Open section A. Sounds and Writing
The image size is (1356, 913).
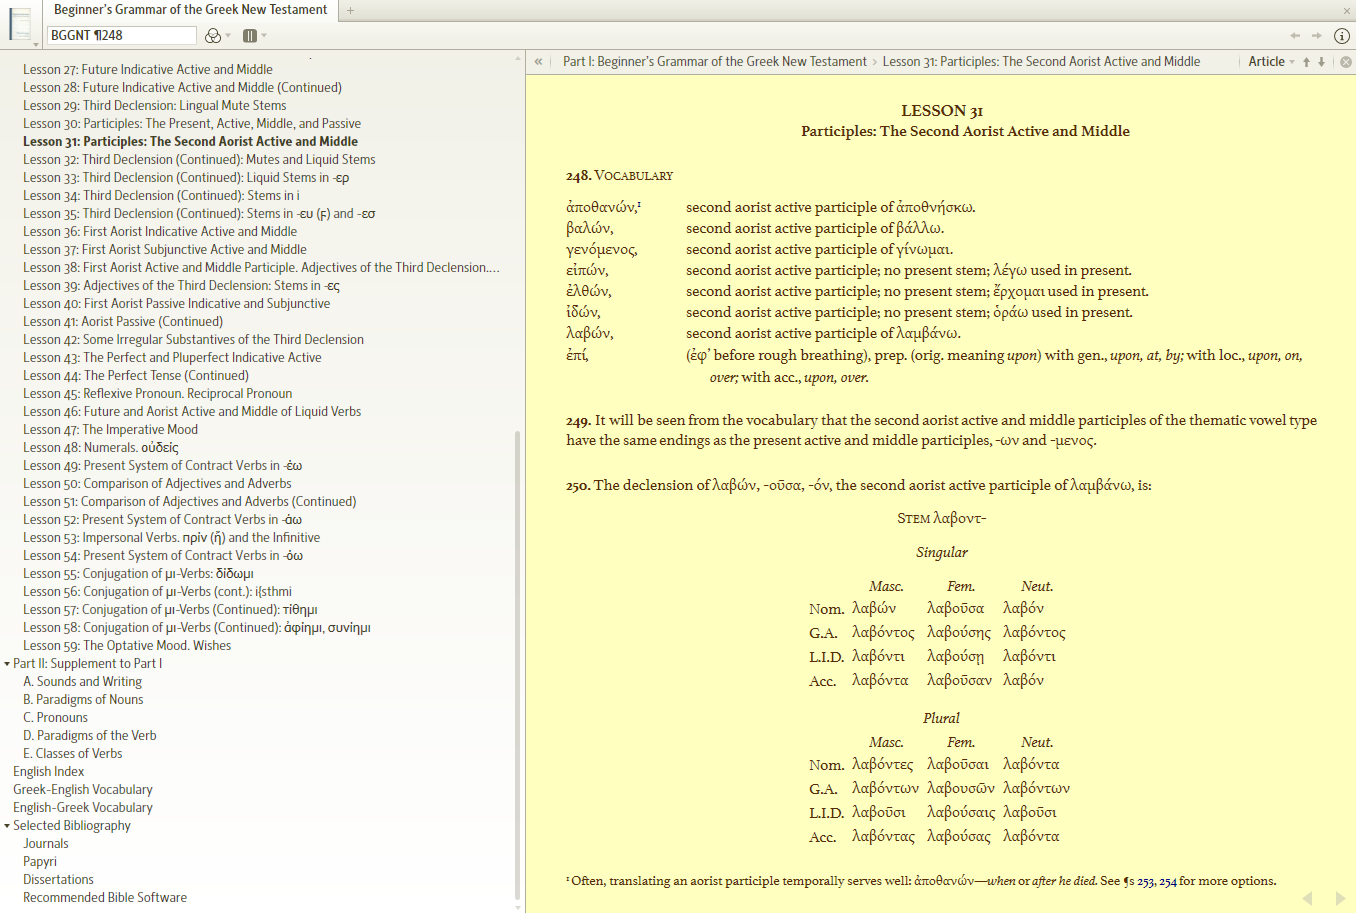coord(83,682)
